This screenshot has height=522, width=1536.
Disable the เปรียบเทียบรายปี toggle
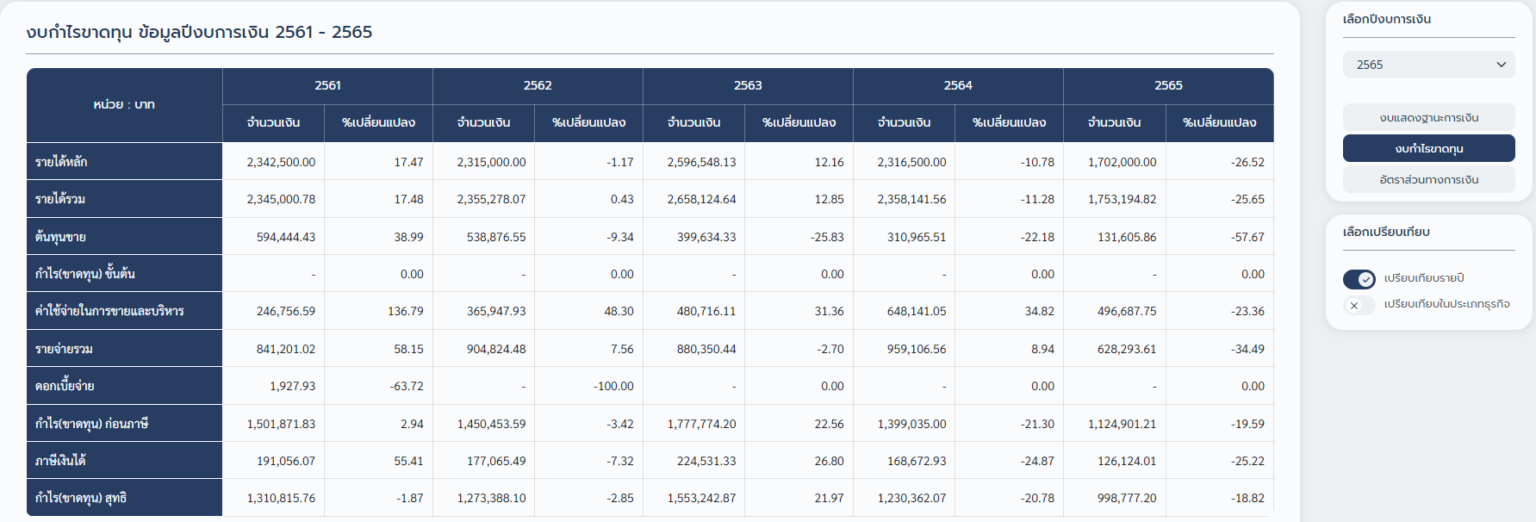(x=1359, y=278)
